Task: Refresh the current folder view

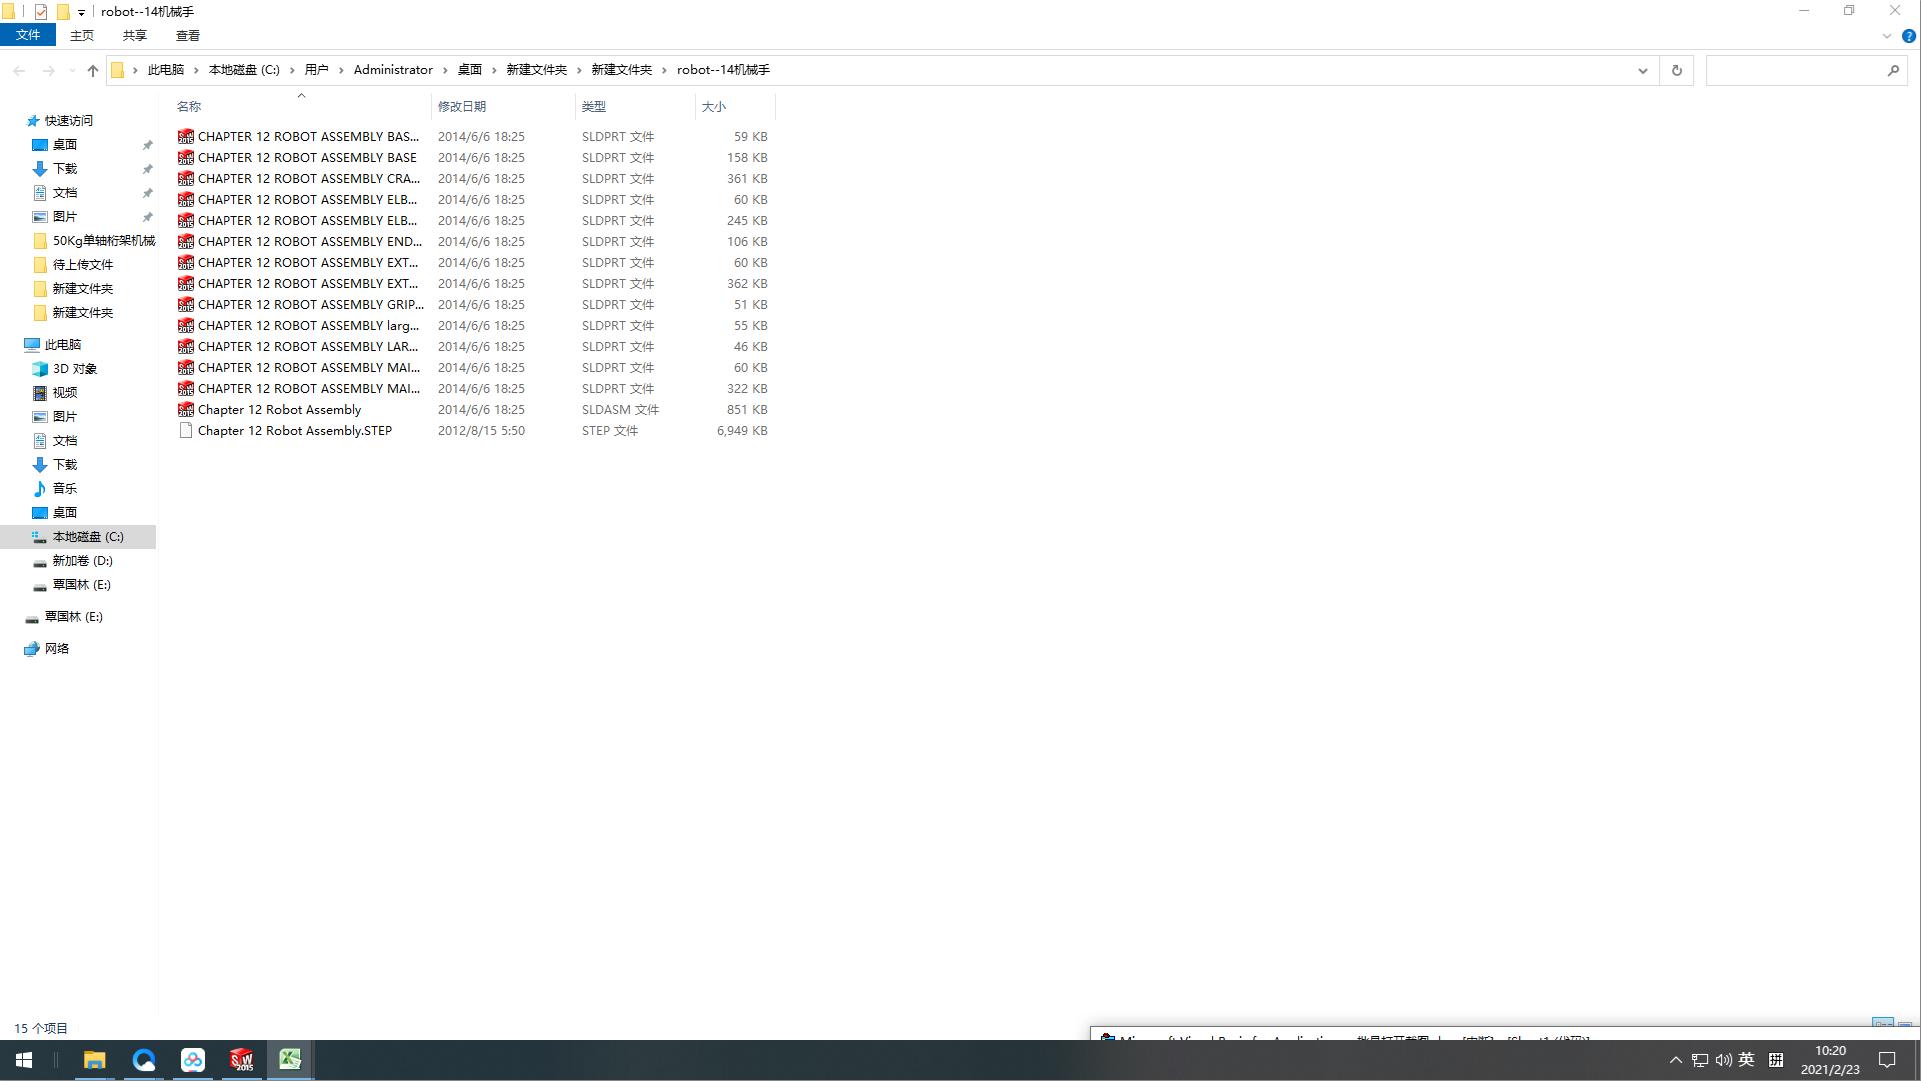Action: (x=1676, y=70)
